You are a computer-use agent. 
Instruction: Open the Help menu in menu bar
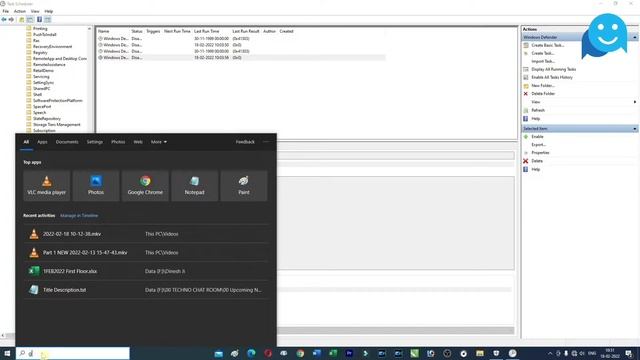pos(49,11)
